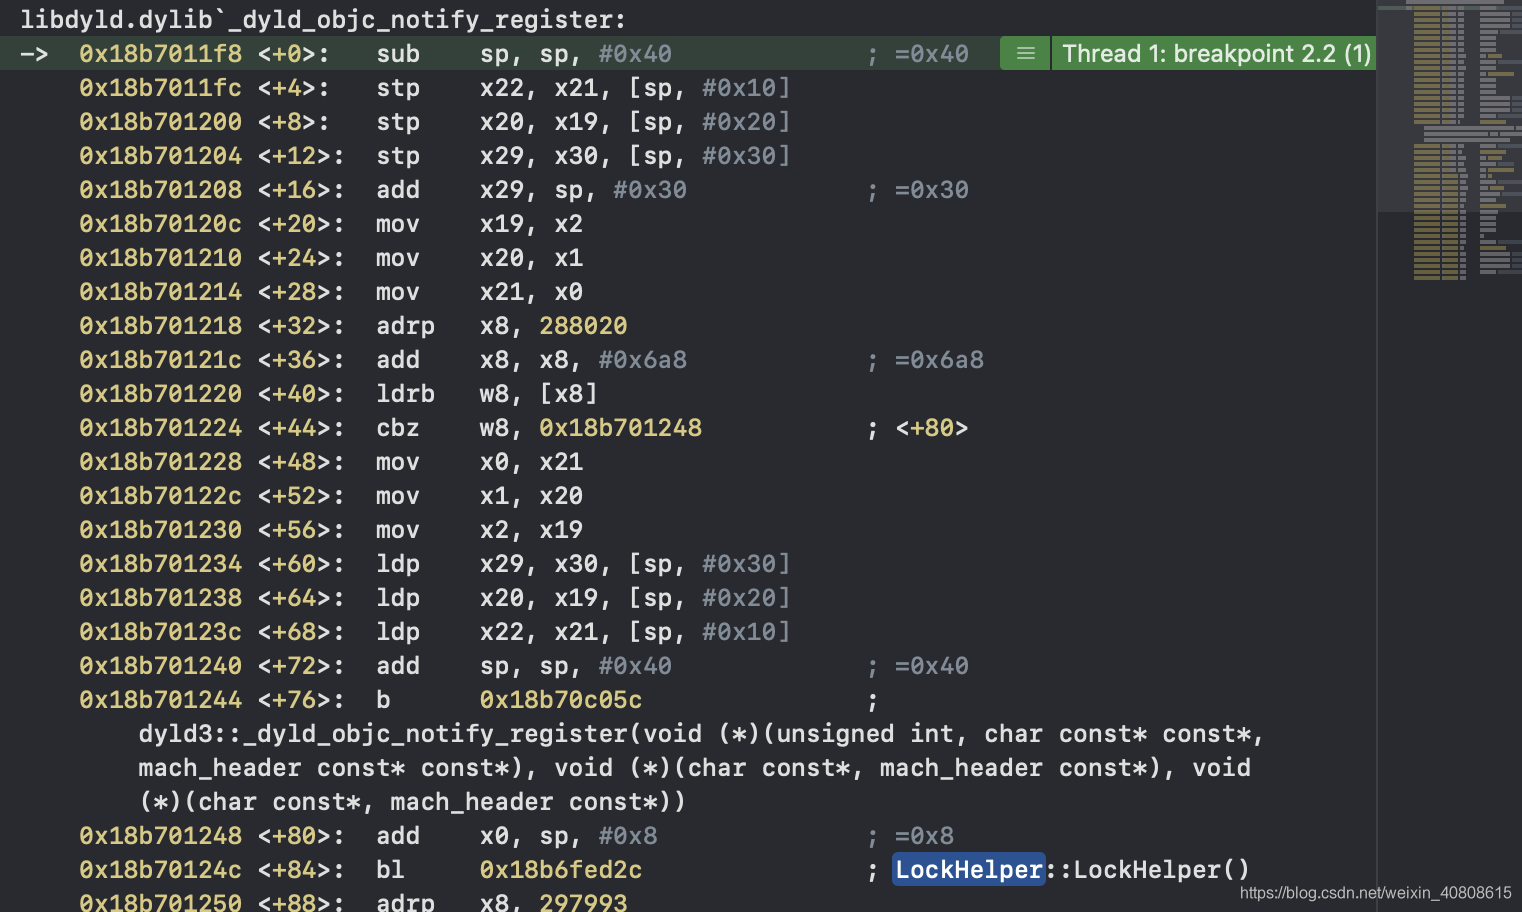Click address 0x18b701220
1522x912 pixels.
click(x=160, y=394)
